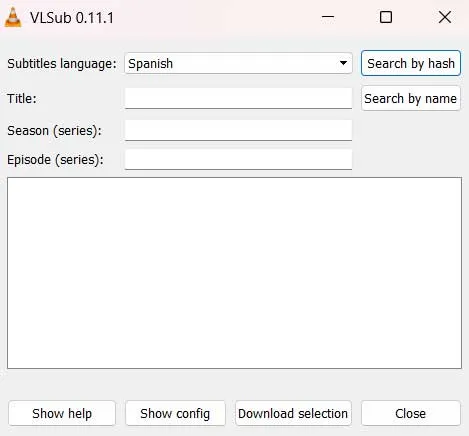
Task: Open the Subtitles language combo box showing Spanish
Action: click(238, 63)
